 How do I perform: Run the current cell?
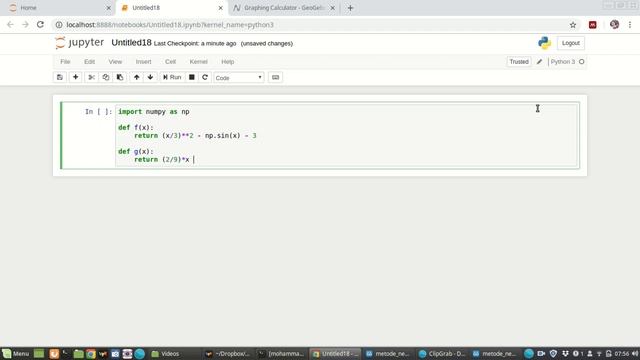172,77
